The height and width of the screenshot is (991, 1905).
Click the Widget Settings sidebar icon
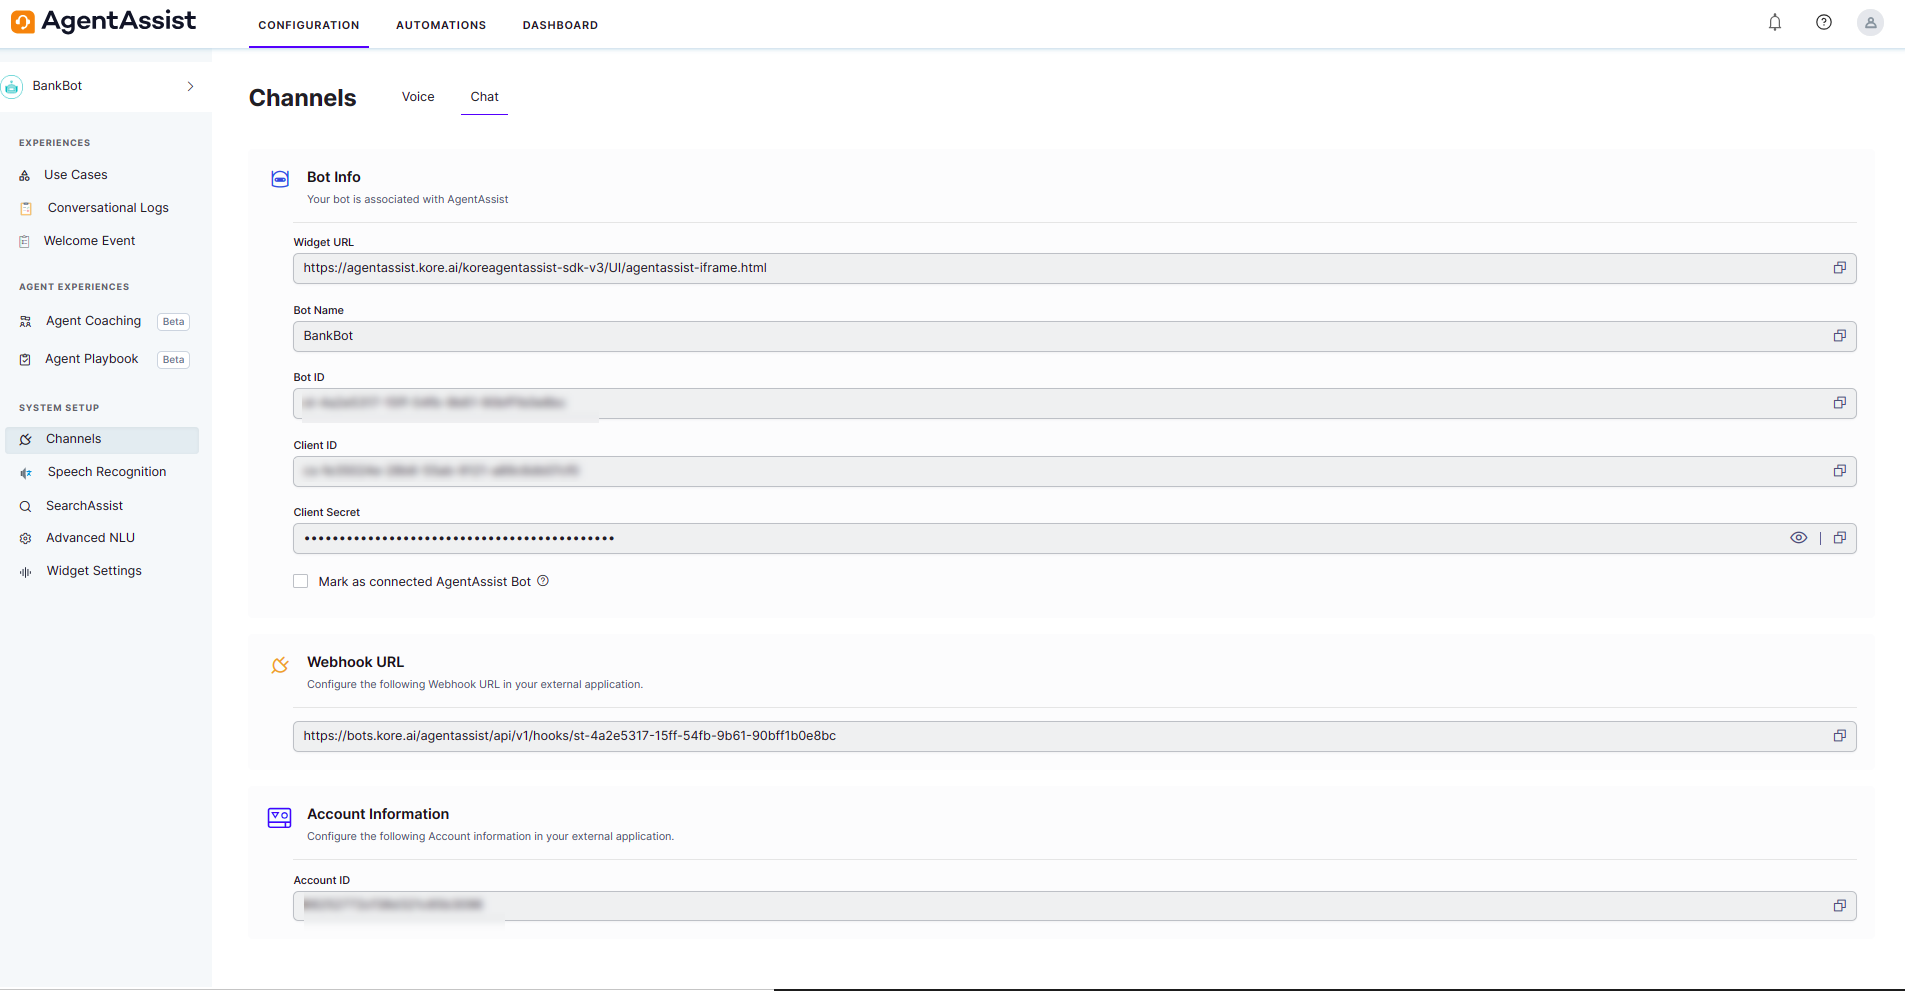point(26,572)
